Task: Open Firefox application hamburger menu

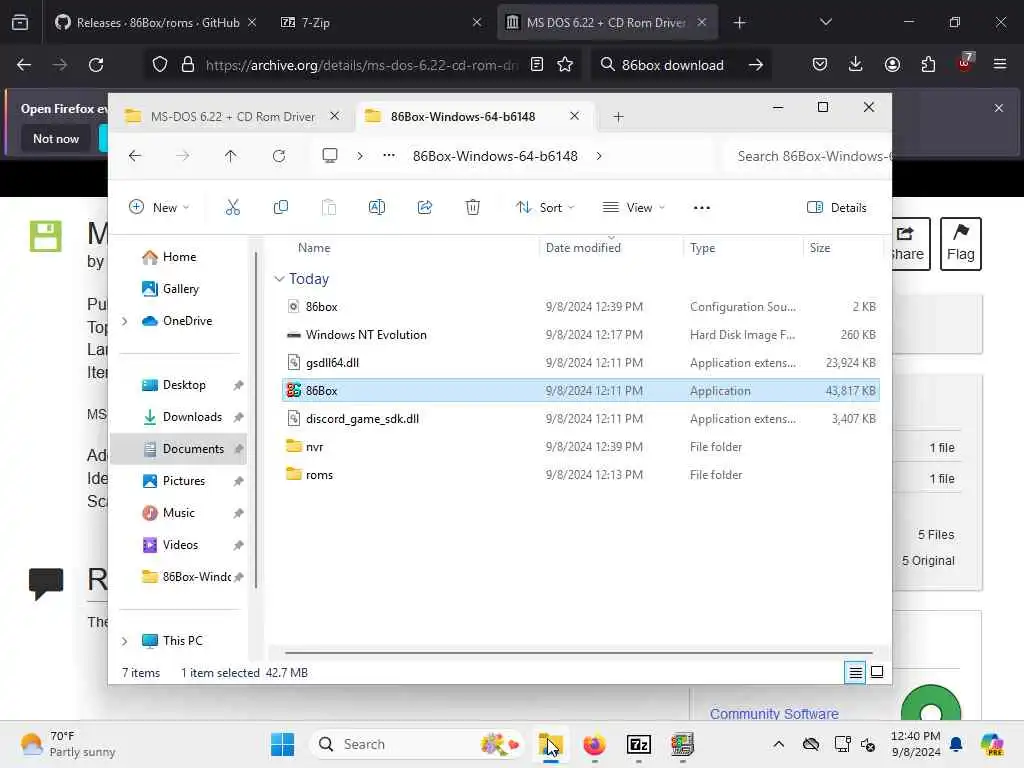Action: tap(1000, 65)
